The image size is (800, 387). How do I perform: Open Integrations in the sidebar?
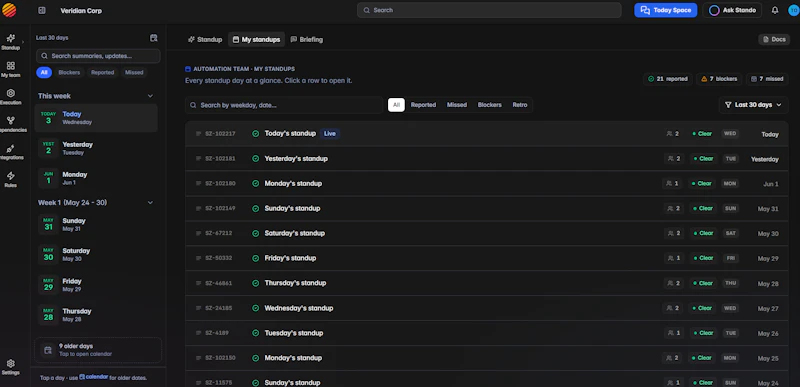[x=10, y=152]
